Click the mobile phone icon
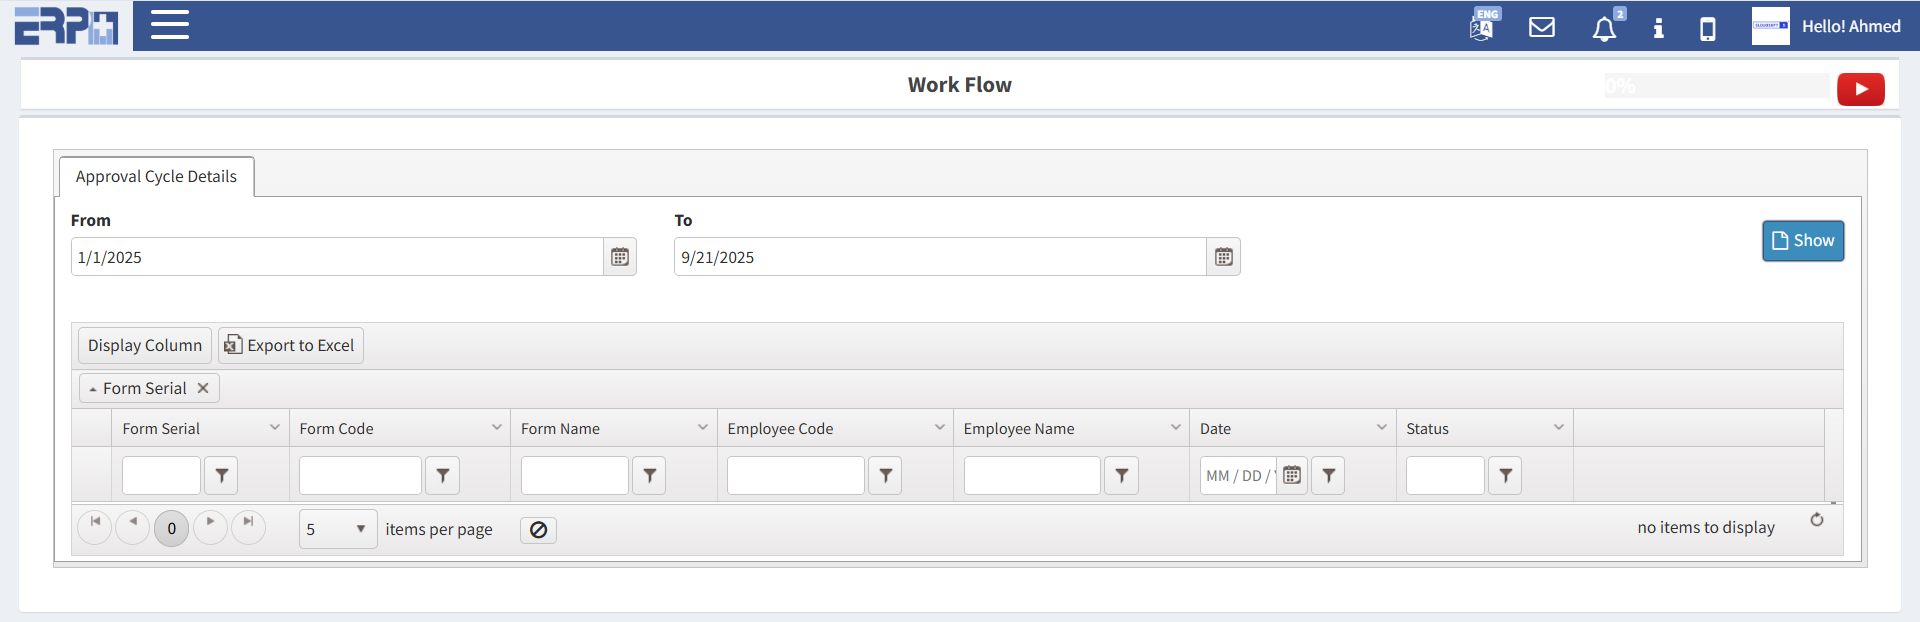Viewport: 1920px width, 622px height. (x=1708, y=29)
